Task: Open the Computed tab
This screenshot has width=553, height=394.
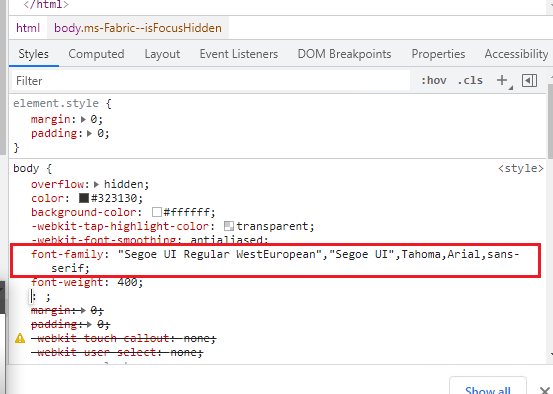Action: (x=96, y=54)
